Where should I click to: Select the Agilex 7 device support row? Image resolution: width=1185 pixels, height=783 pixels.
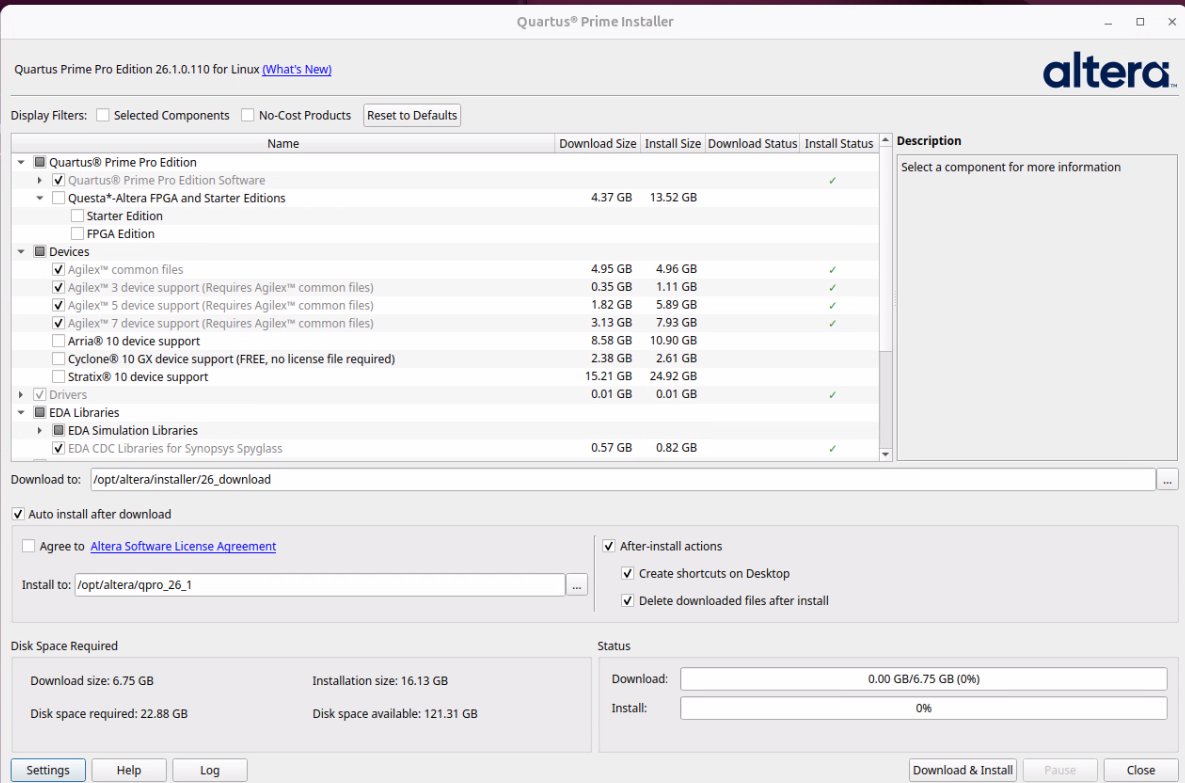point(445,323)
